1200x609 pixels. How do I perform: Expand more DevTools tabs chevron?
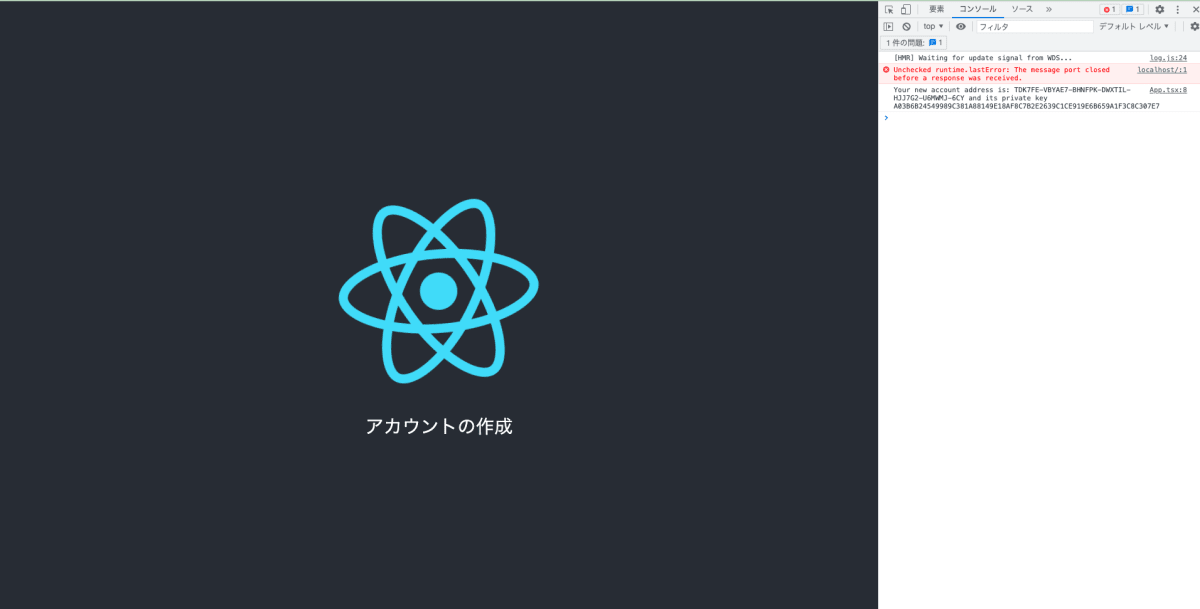coord(1049,9)
